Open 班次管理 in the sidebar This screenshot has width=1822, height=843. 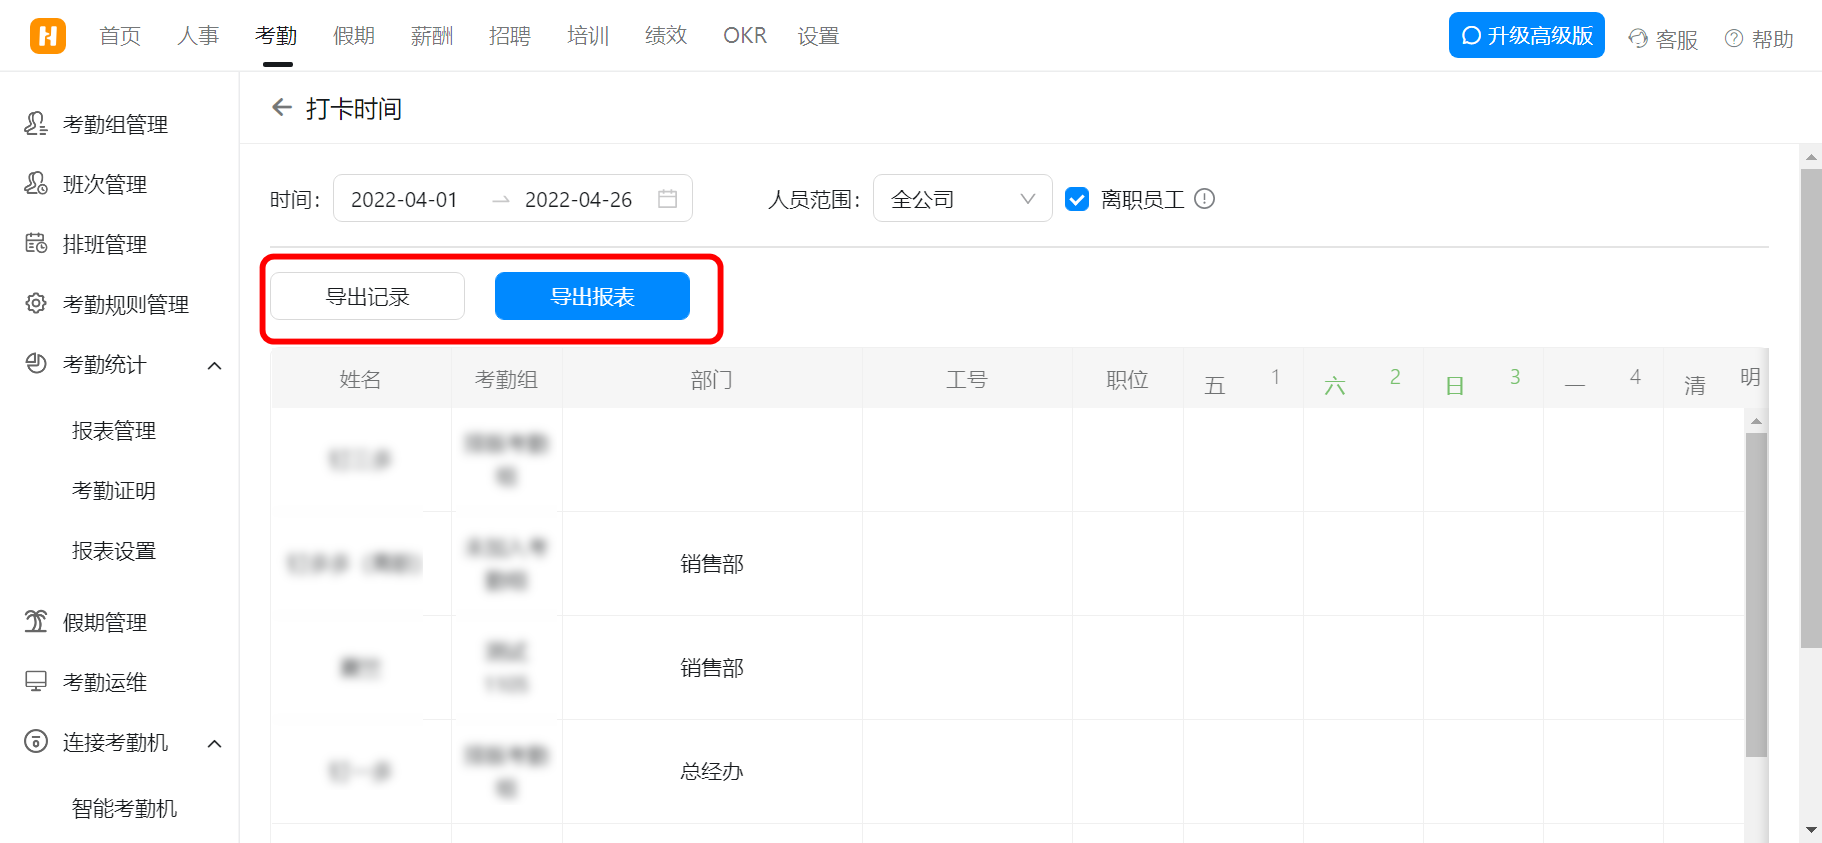tap(104, 185)
